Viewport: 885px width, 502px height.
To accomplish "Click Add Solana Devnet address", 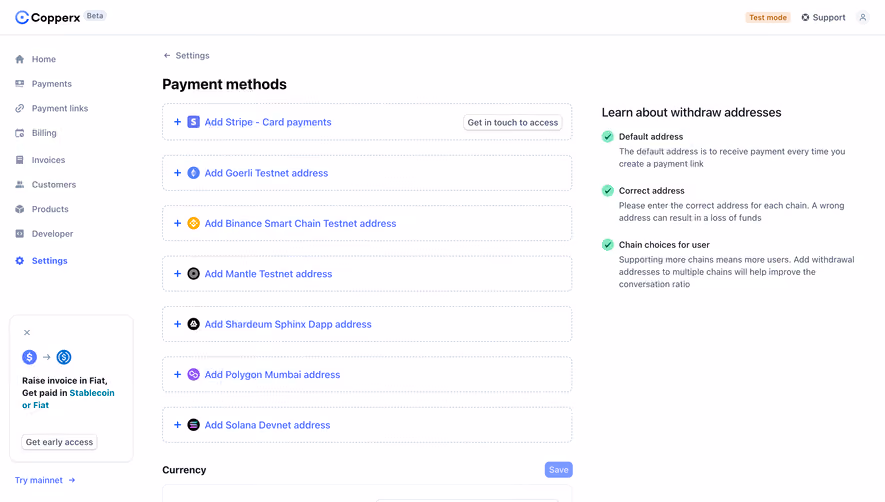I will coord(268,425).
